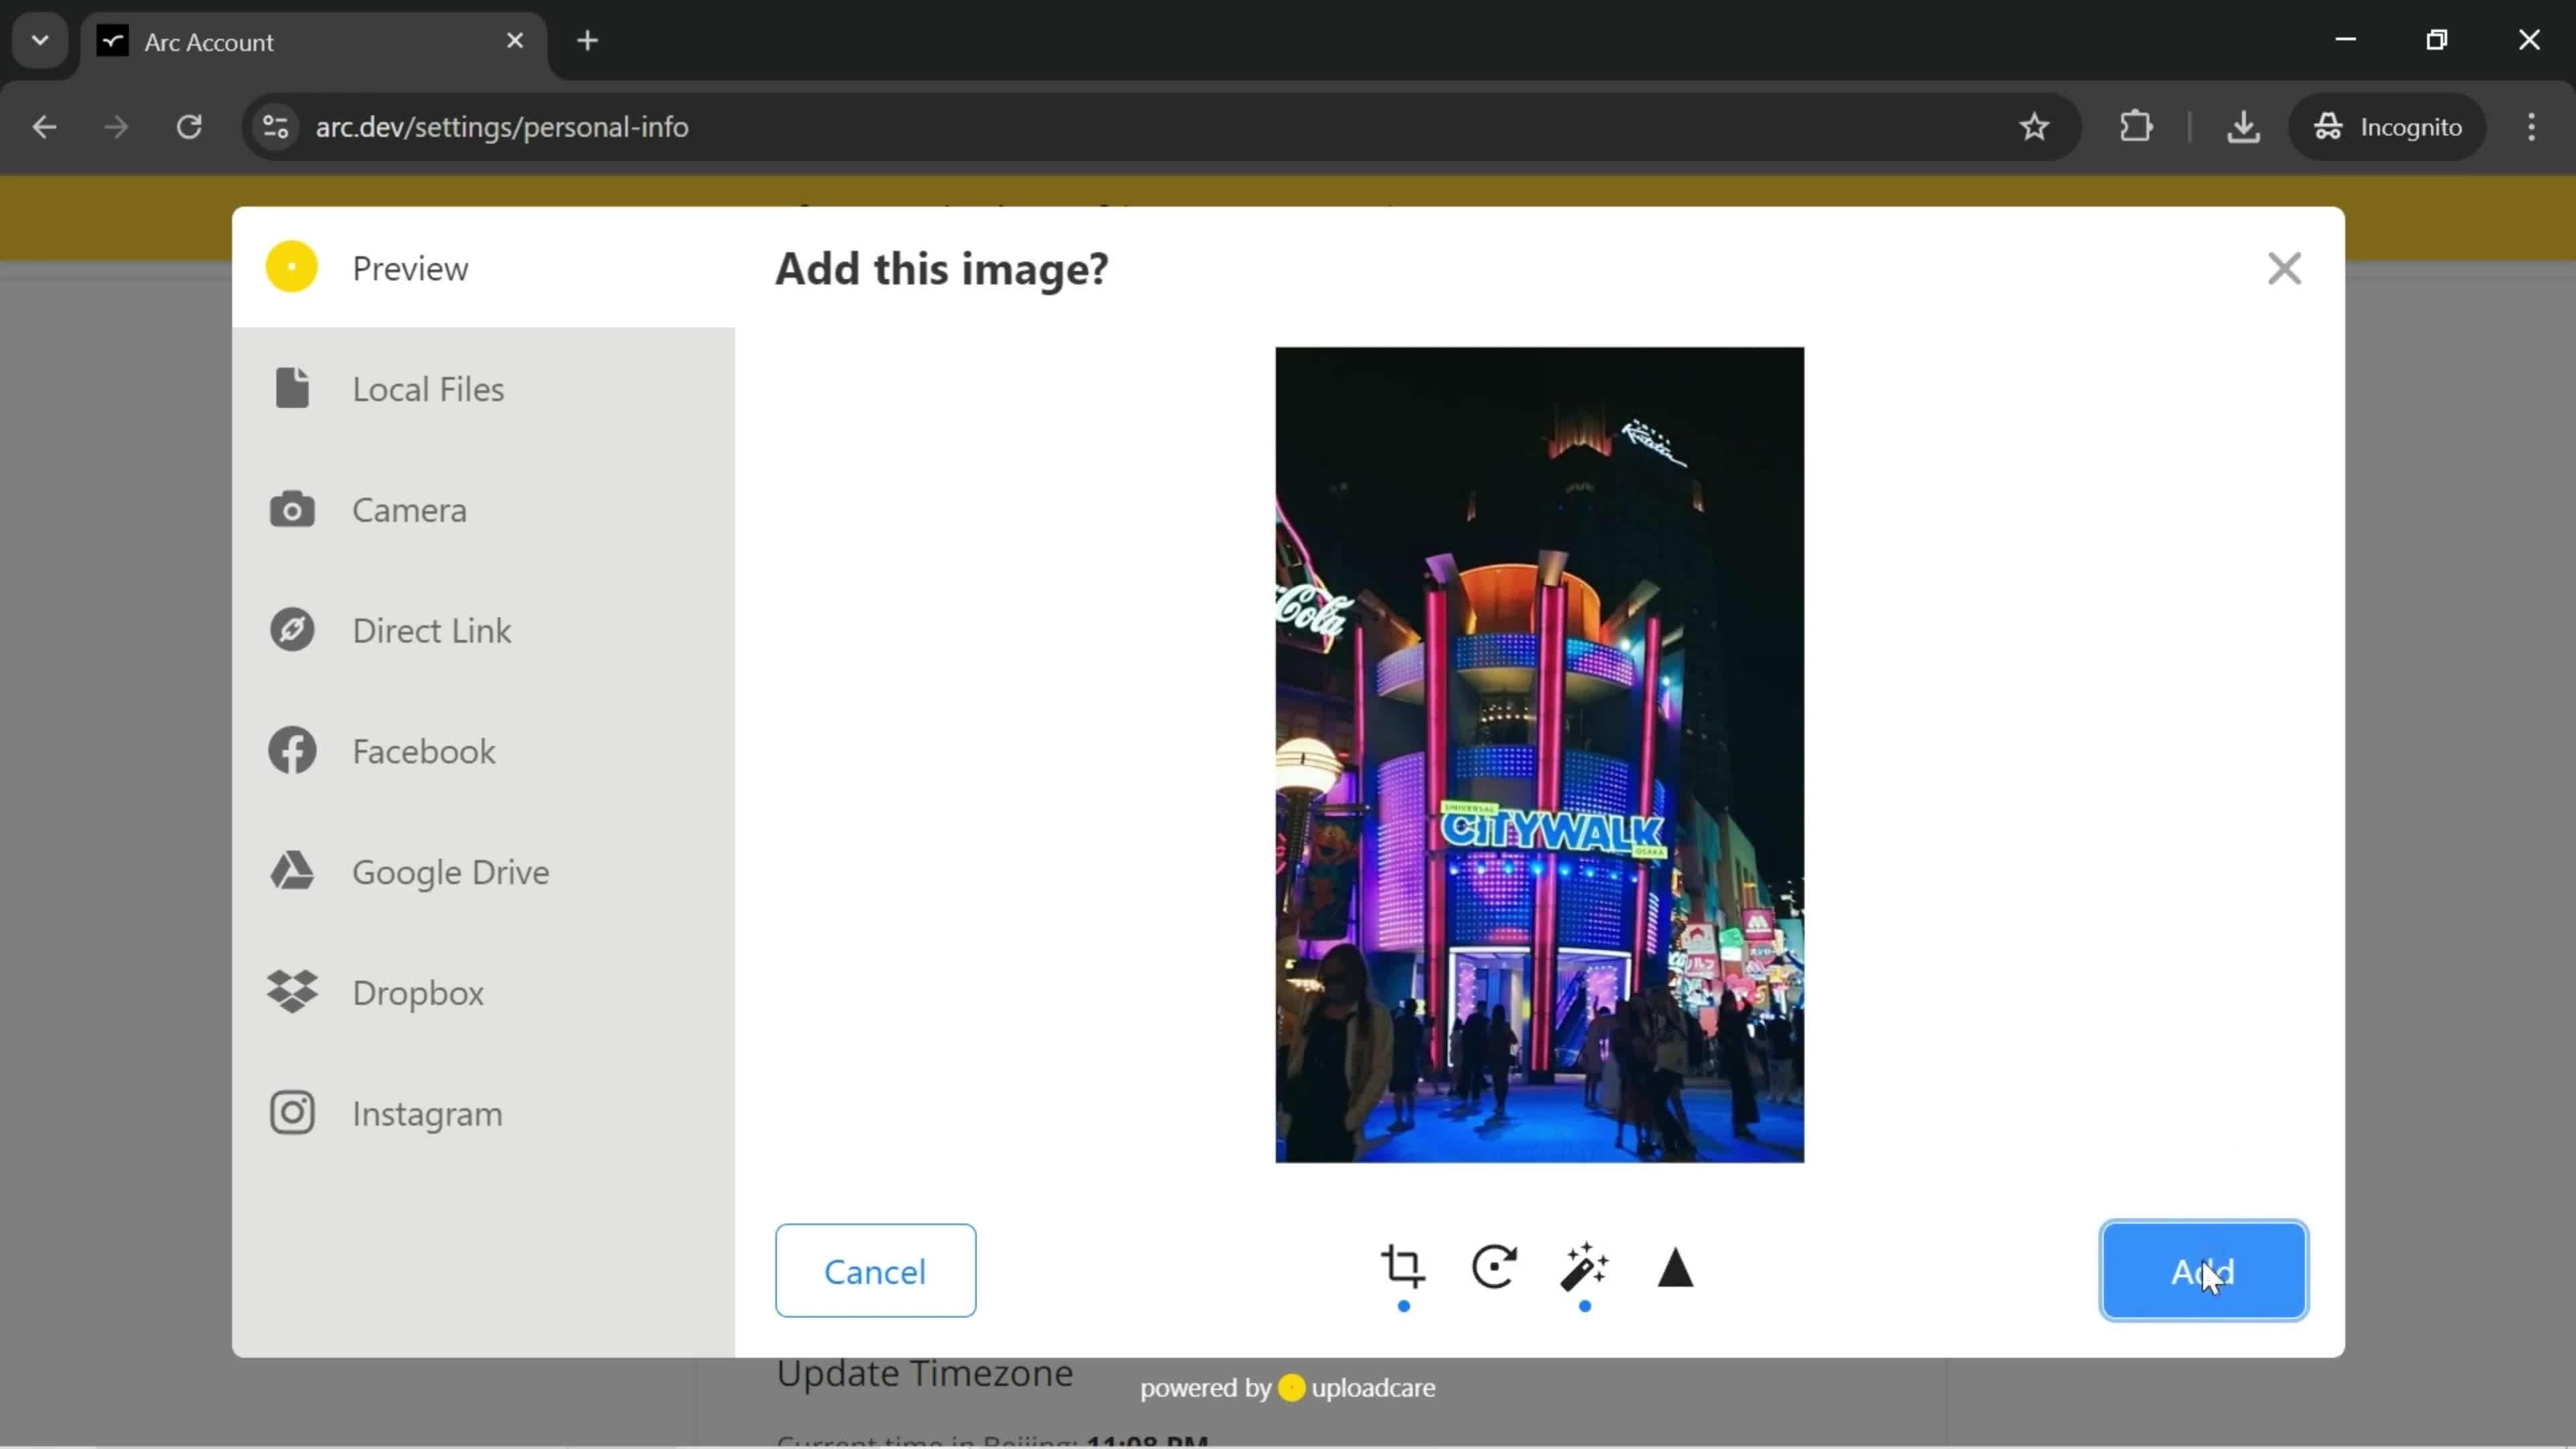Select the Instagram source icon
The width and height of the screenshot is (2576, 1449).
click(292, 1113)
